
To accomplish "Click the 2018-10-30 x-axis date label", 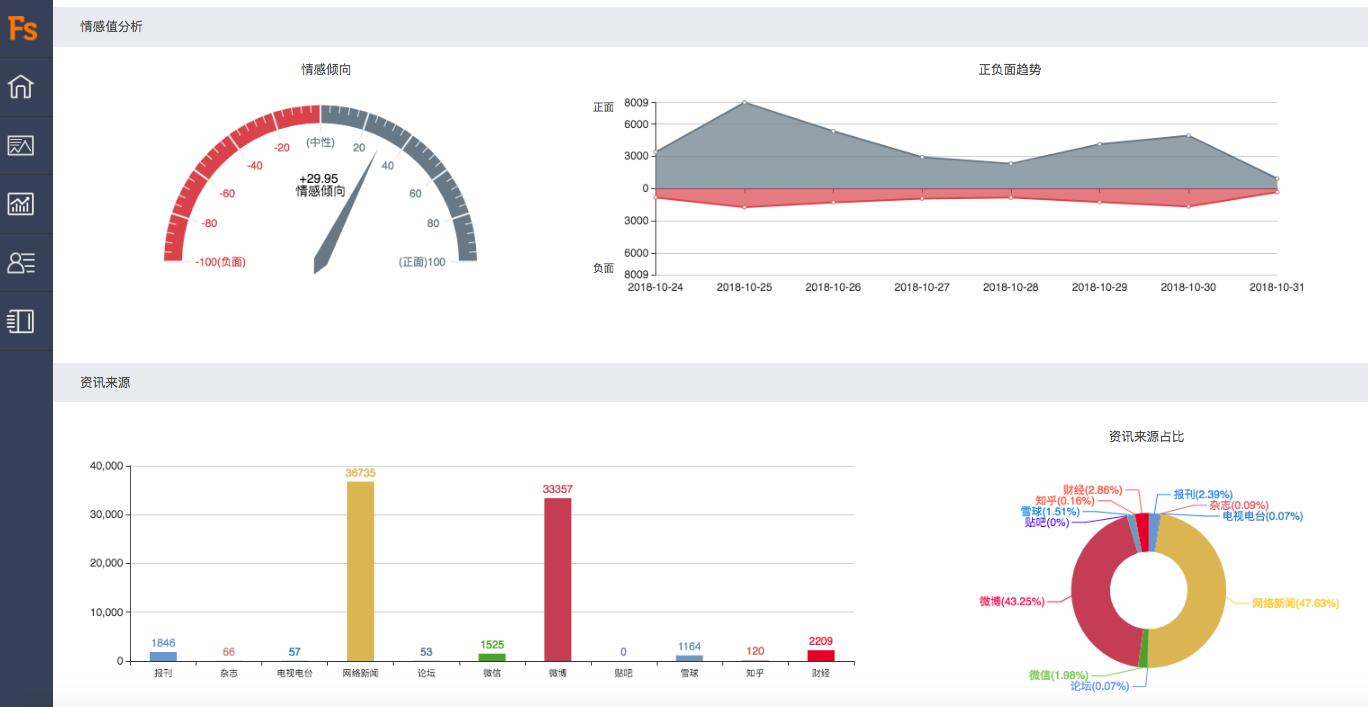I will pos(1188,287).
